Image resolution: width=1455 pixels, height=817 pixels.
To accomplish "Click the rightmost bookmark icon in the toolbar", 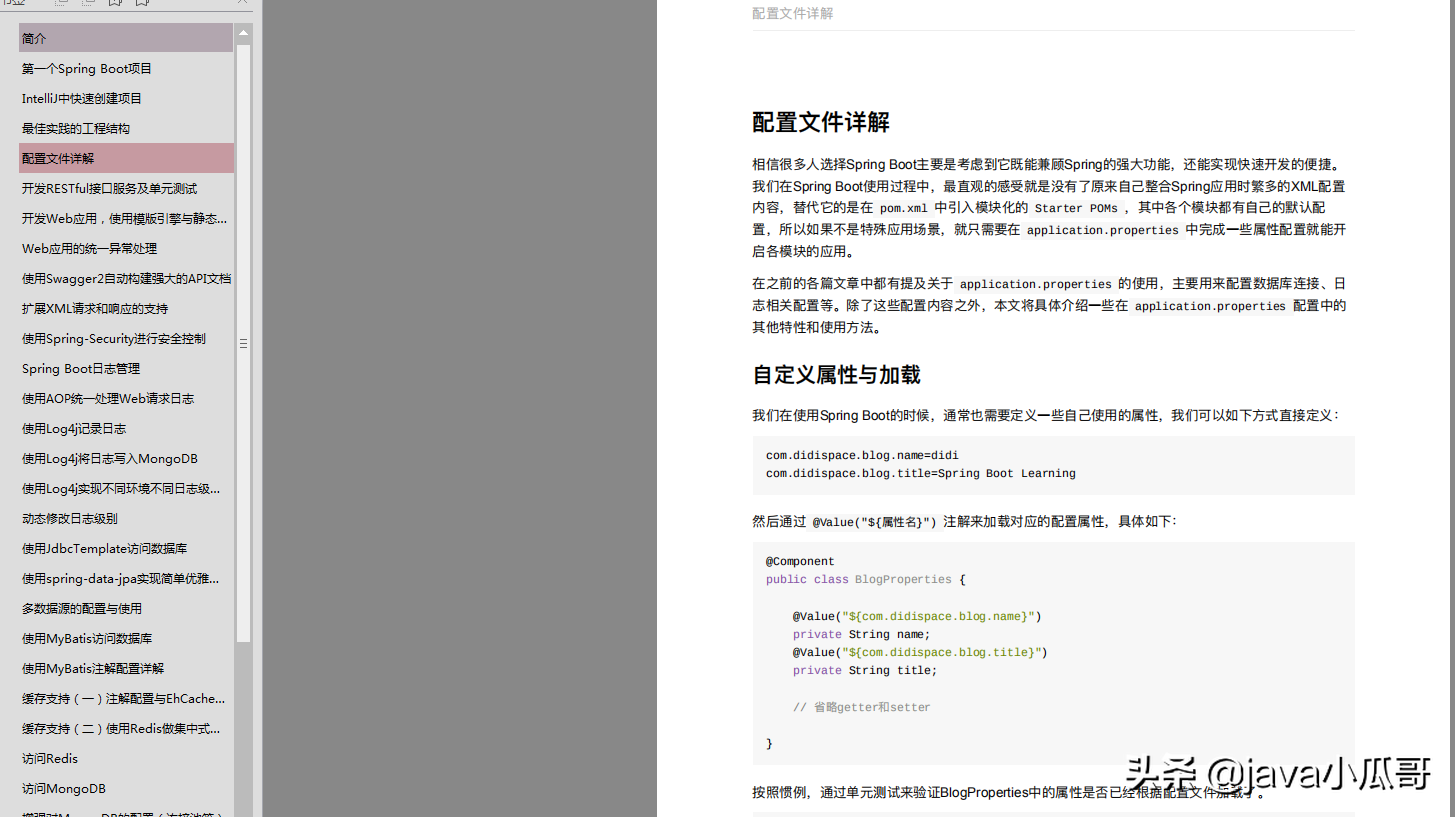I will [x=141, y=3].
